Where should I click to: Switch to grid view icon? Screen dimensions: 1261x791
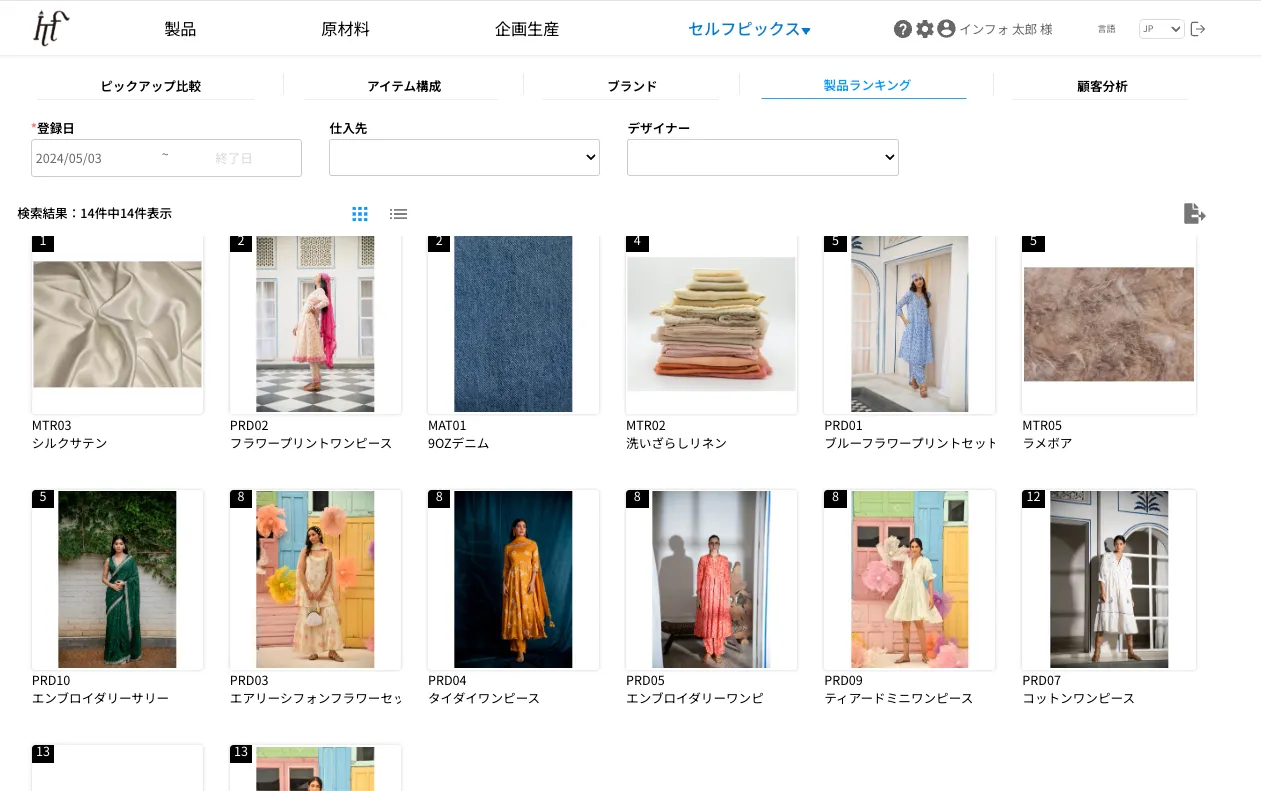[x=360, y=214]
